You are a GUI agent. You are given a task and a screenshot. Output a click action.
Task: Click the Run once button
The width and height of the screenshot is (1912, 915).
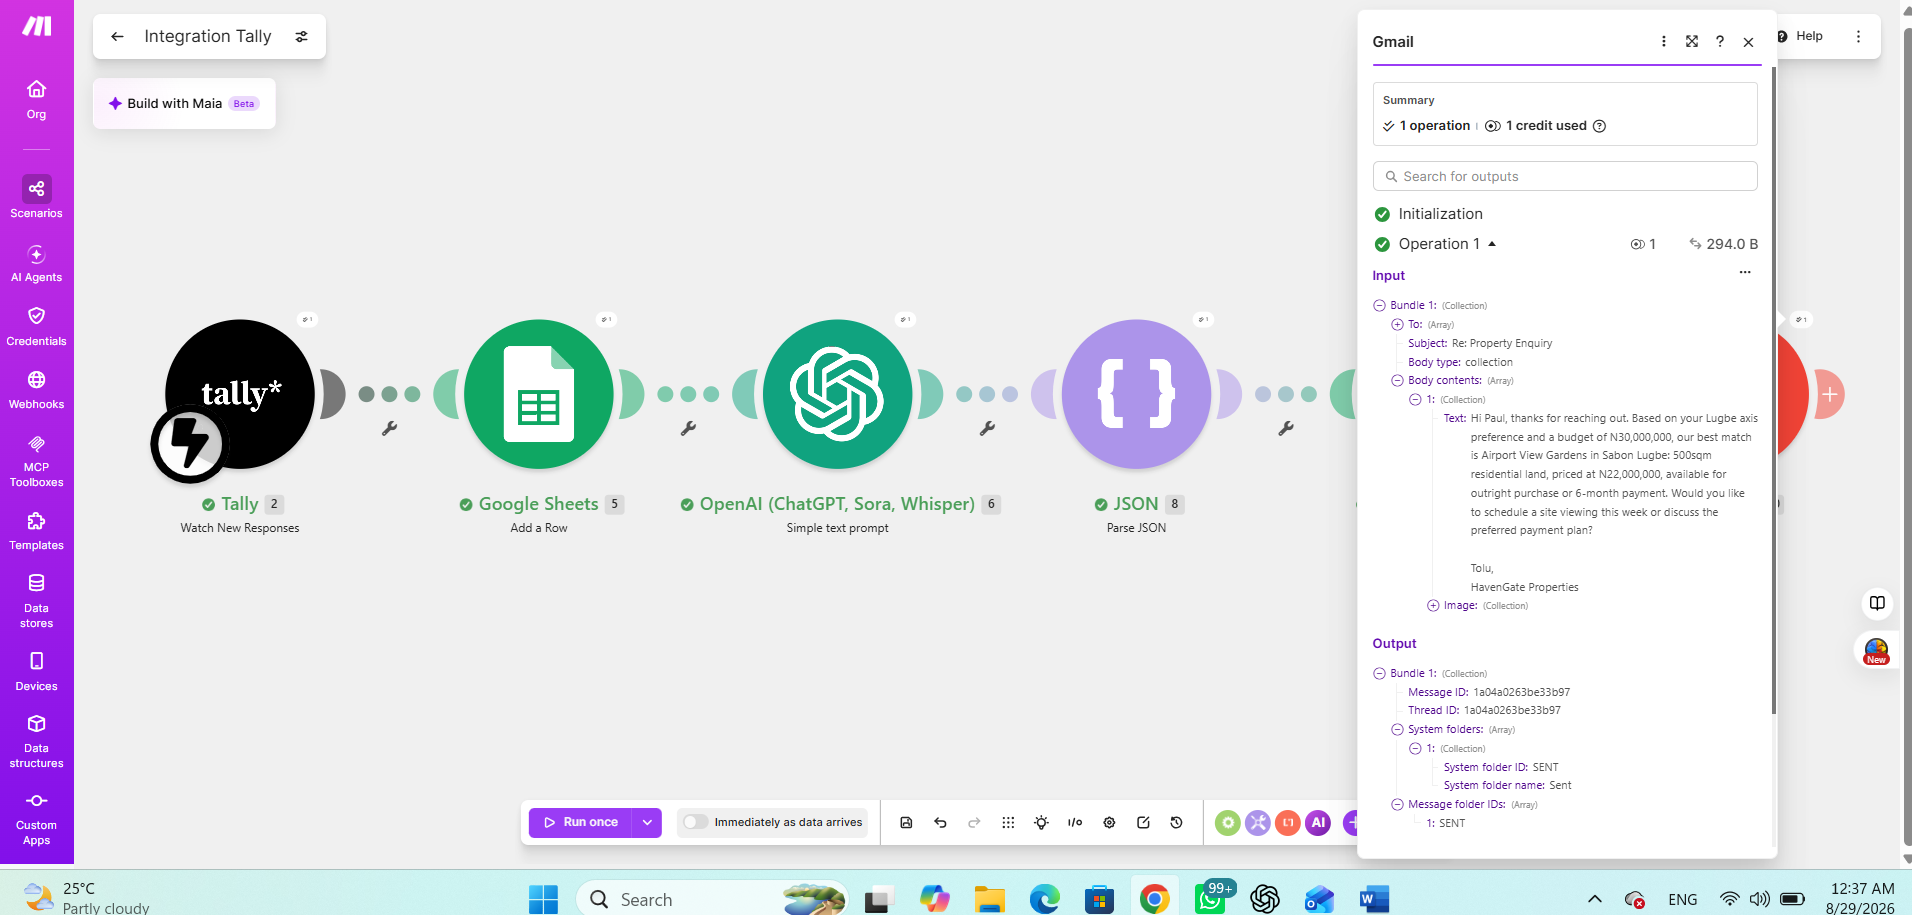tap(581, 822)
